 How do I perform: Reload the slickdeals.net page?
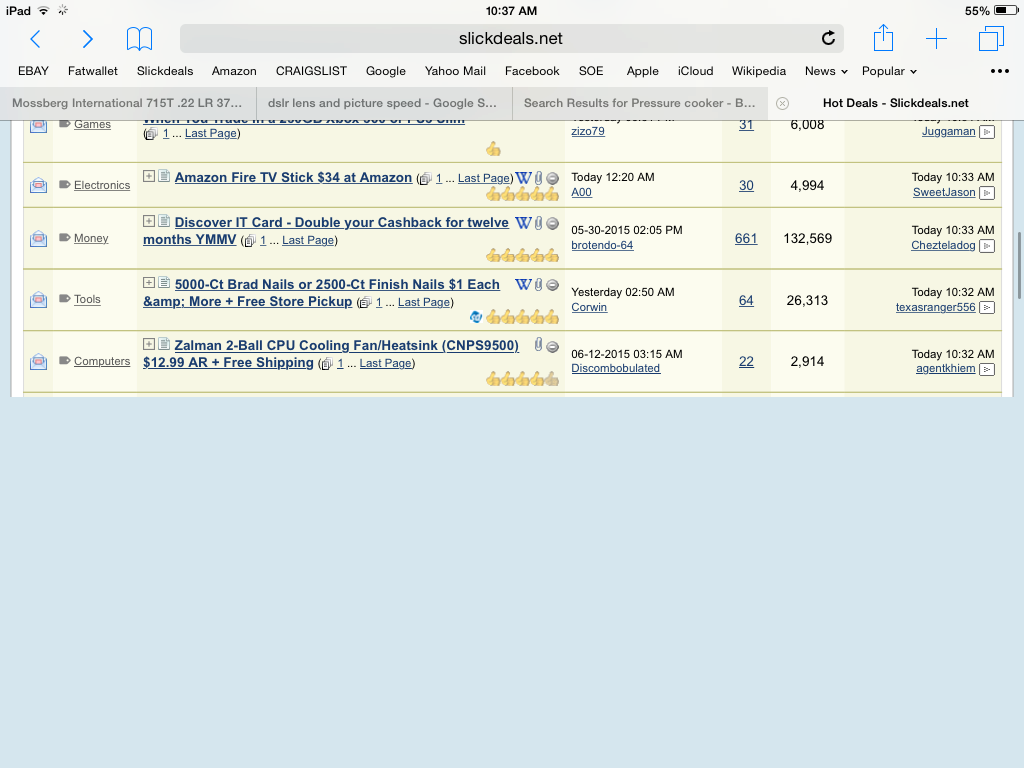(x=828, y=39)
